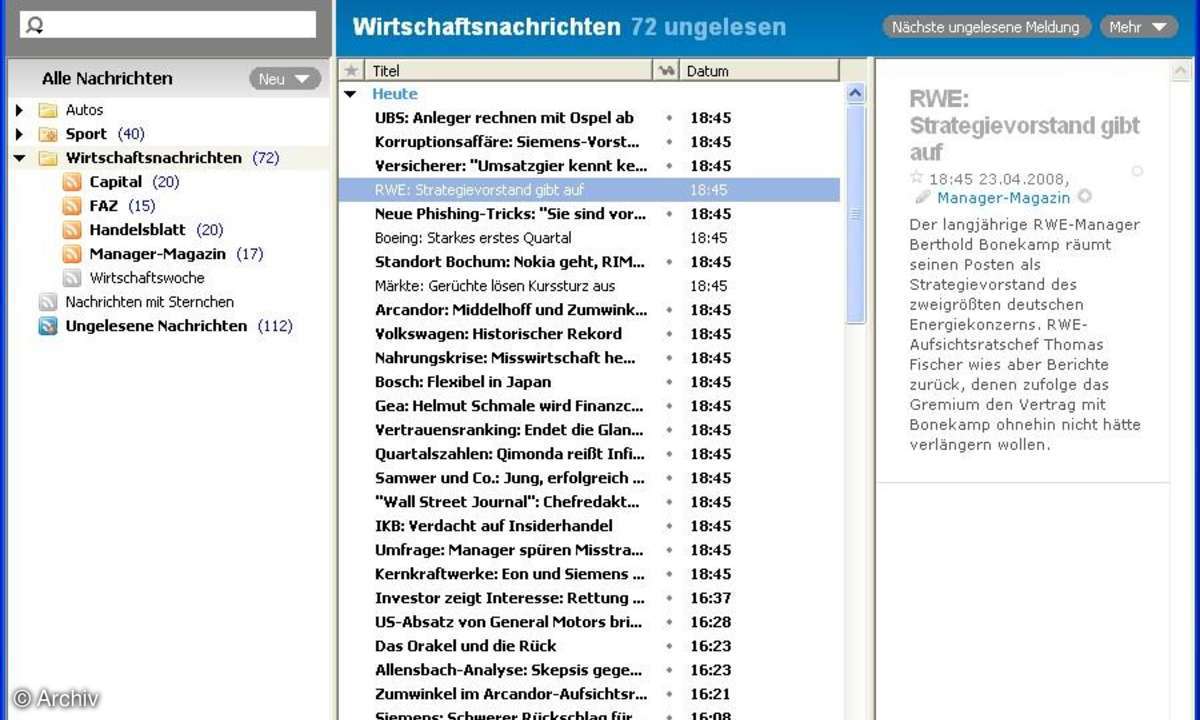Click the icon beside Nachrichten mit Sternchen
The width and height of the screenshot is (1200, 720).
[48, 302]
